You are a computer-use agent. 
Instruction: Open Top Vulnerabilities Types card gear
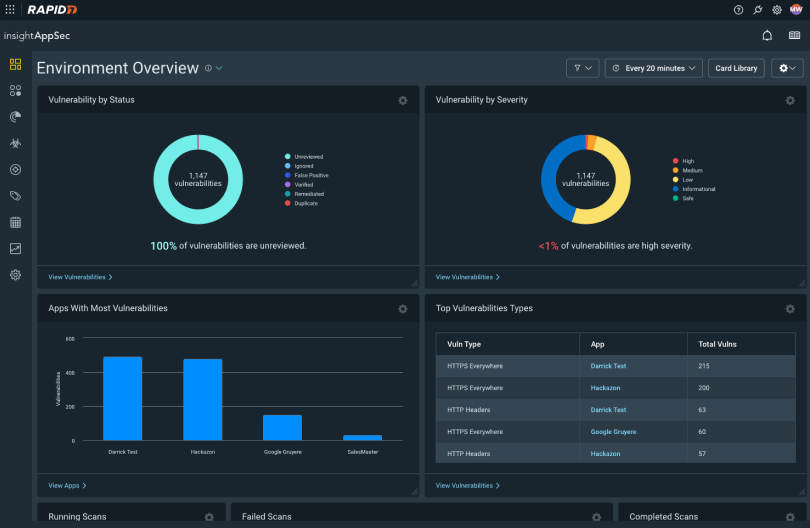[790, 309]
